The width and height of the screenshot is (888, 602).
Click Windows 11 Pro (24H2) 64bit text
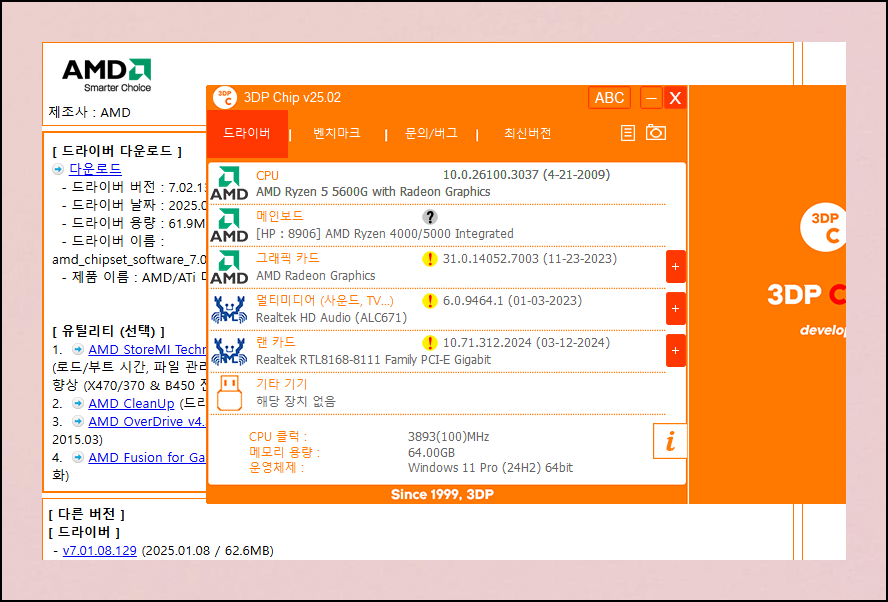[x=490, y=468]
